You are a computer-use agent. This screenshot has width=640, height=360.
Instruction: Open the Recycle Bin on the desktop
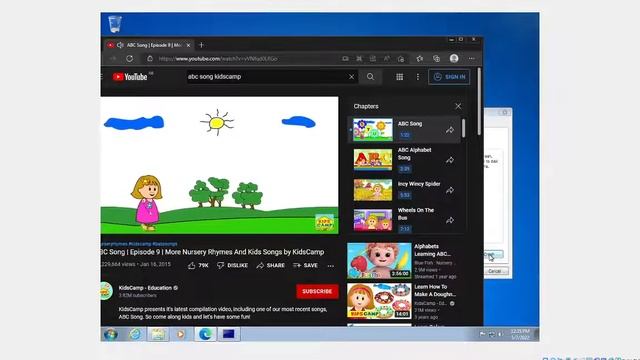tap(115, 24)
